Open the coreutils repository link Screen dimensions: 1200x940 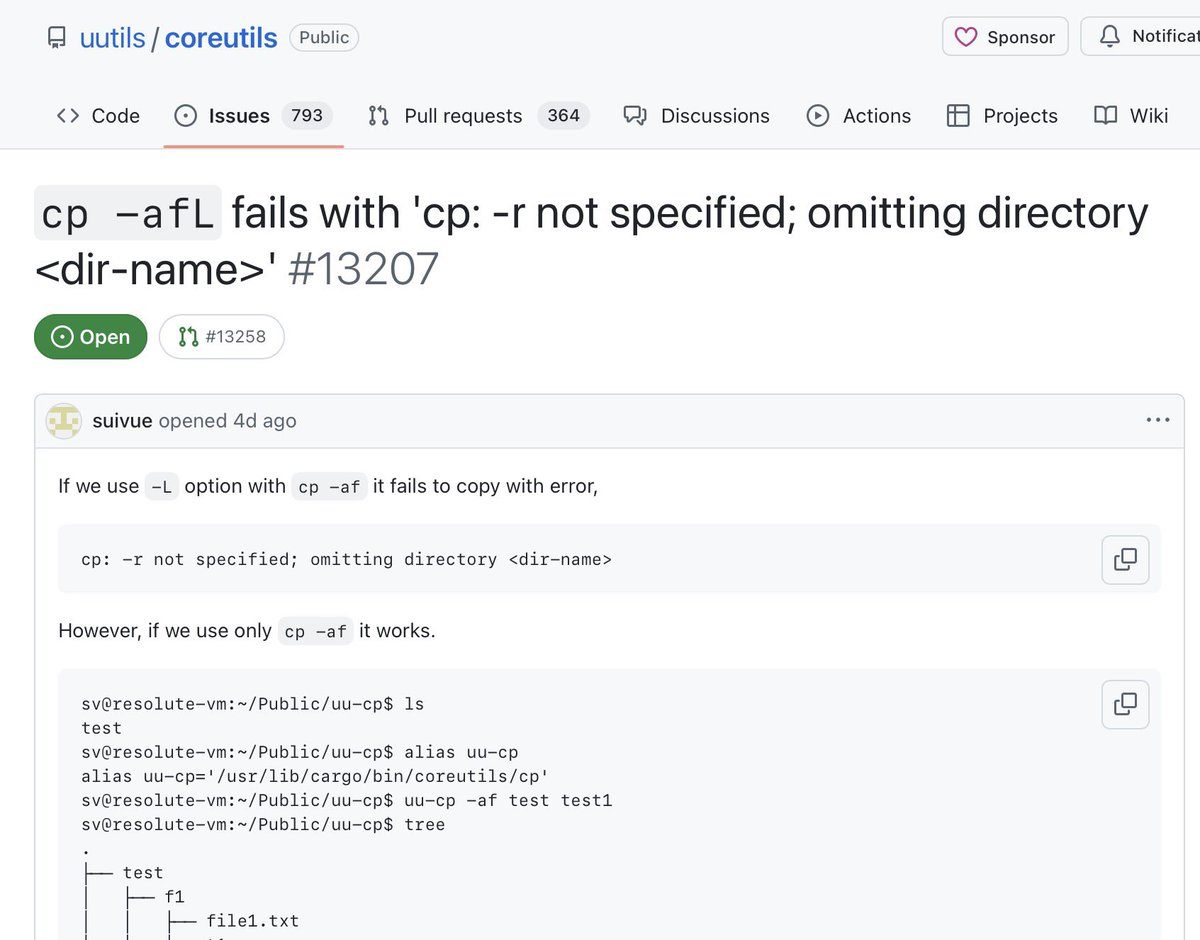221,38
